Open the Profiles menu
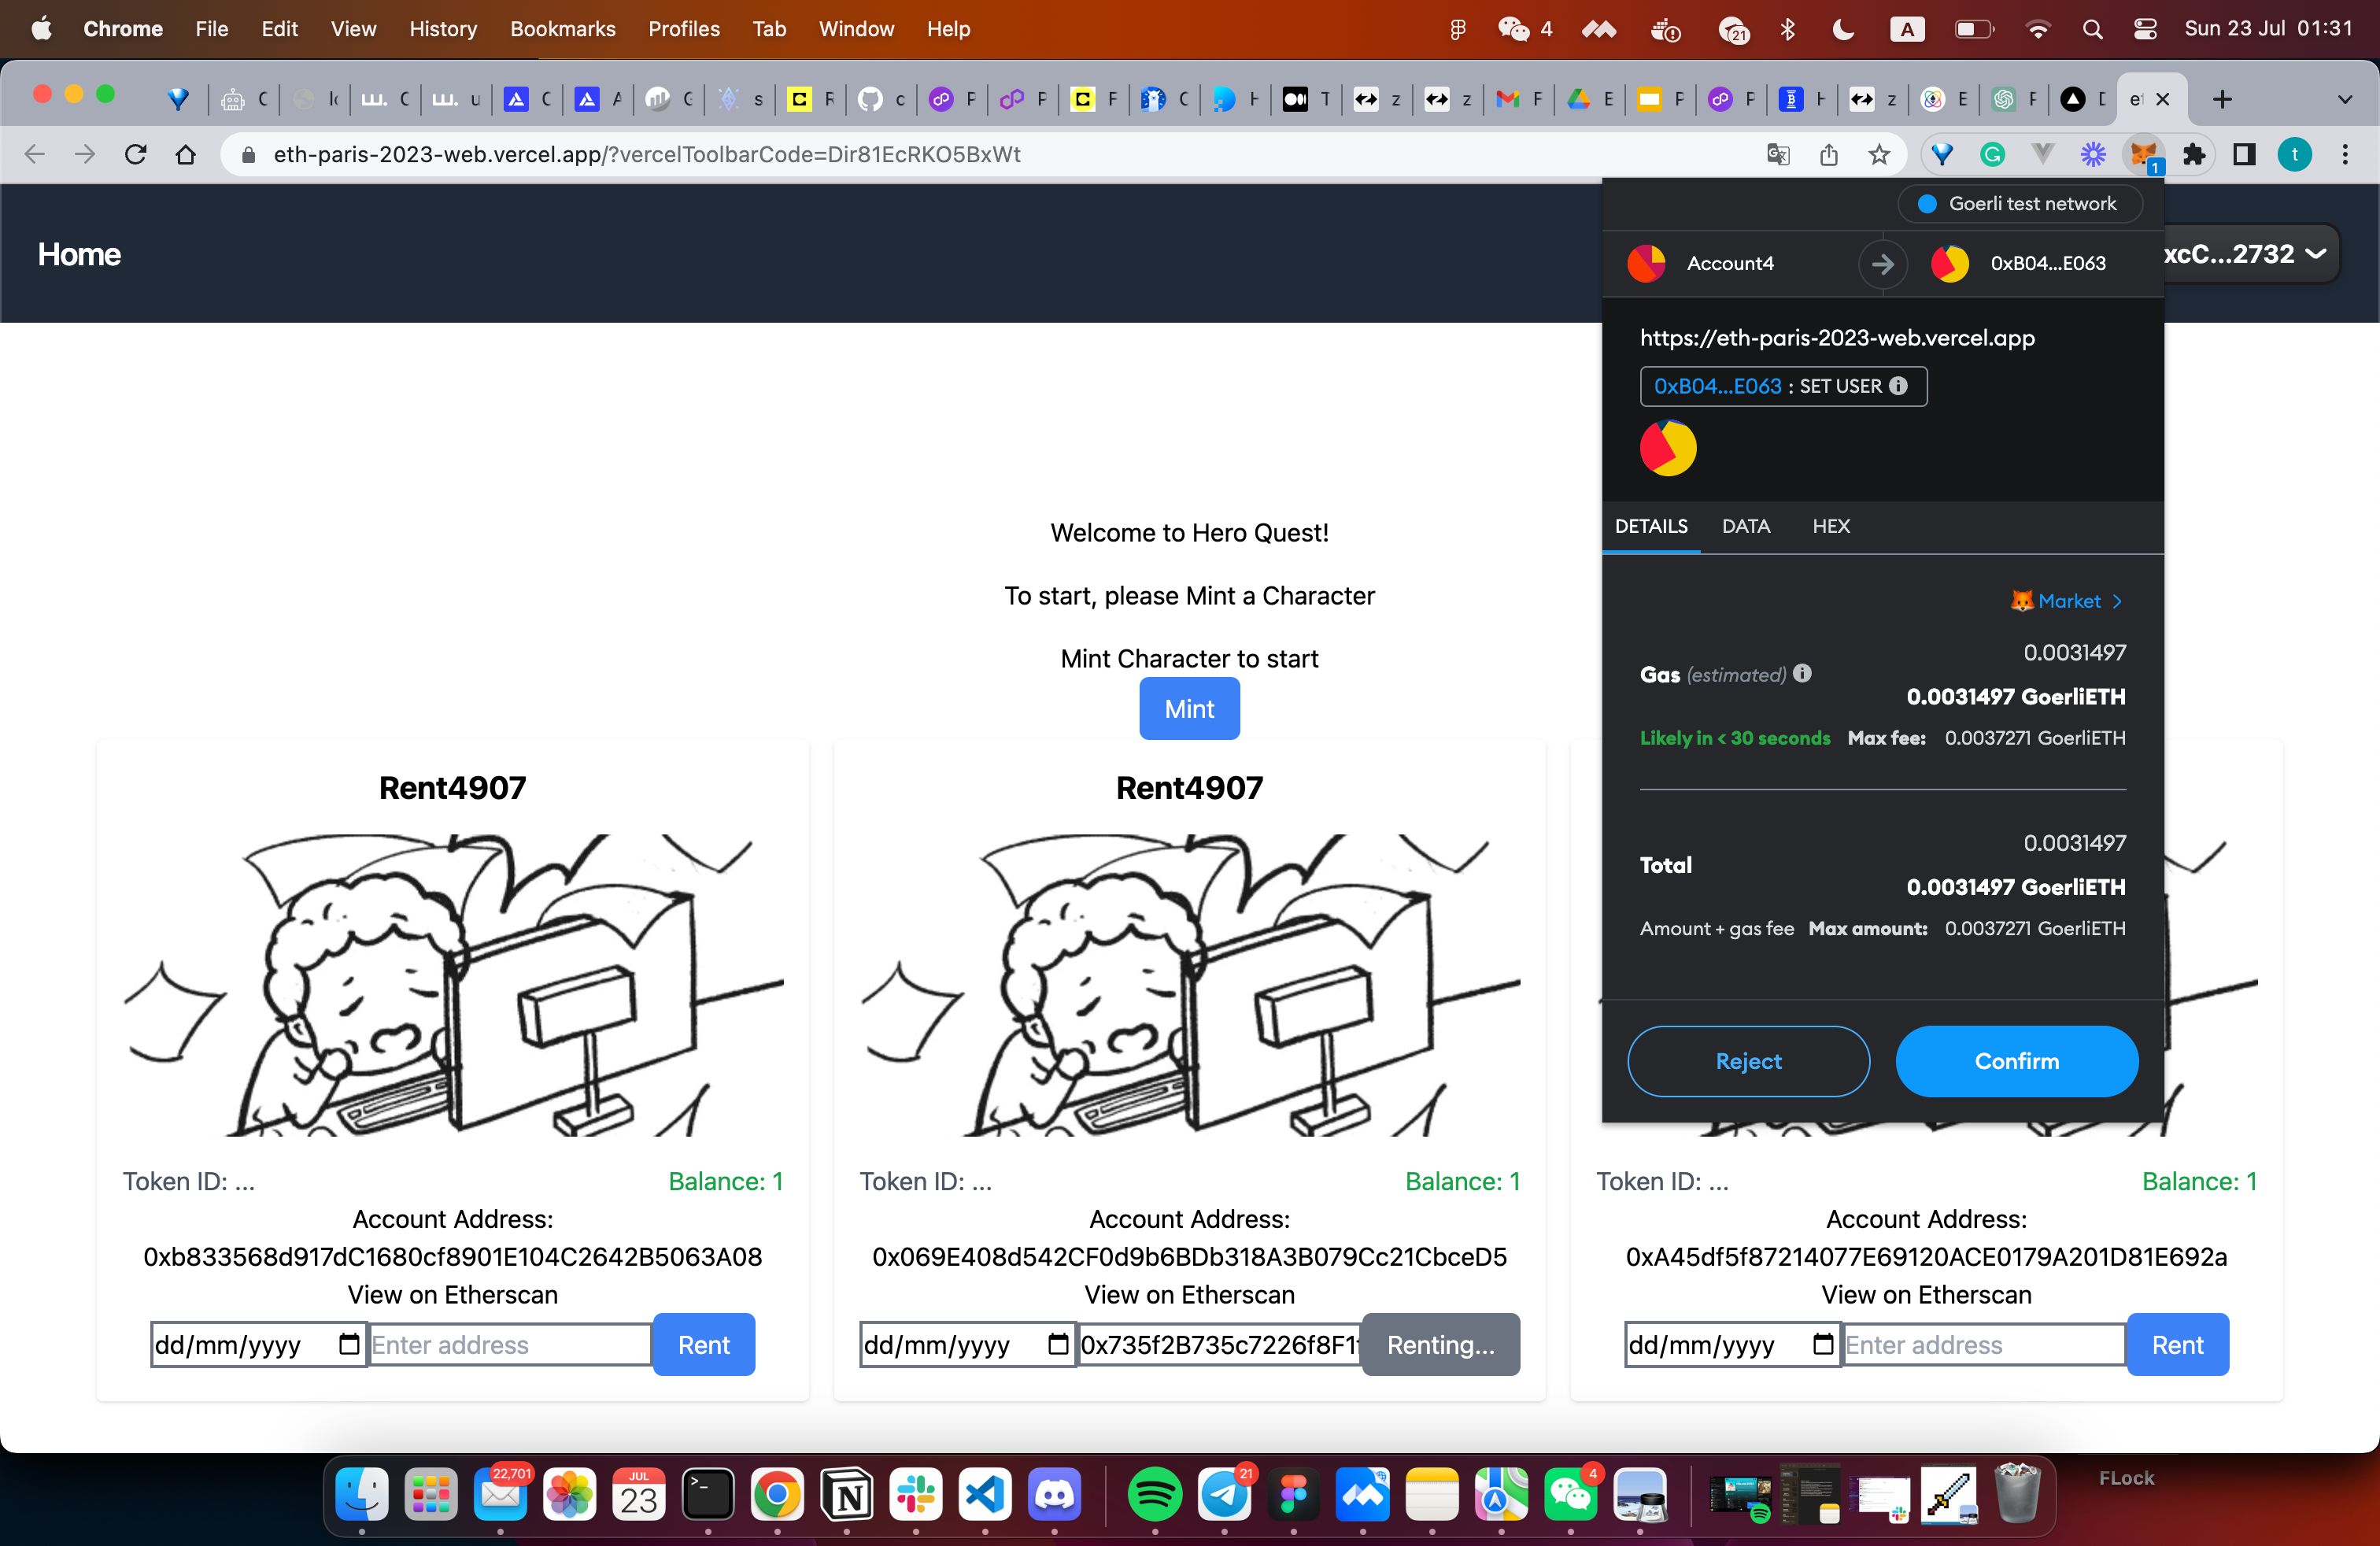The width and height of the screenshot is (2380, 1546). 684,29
